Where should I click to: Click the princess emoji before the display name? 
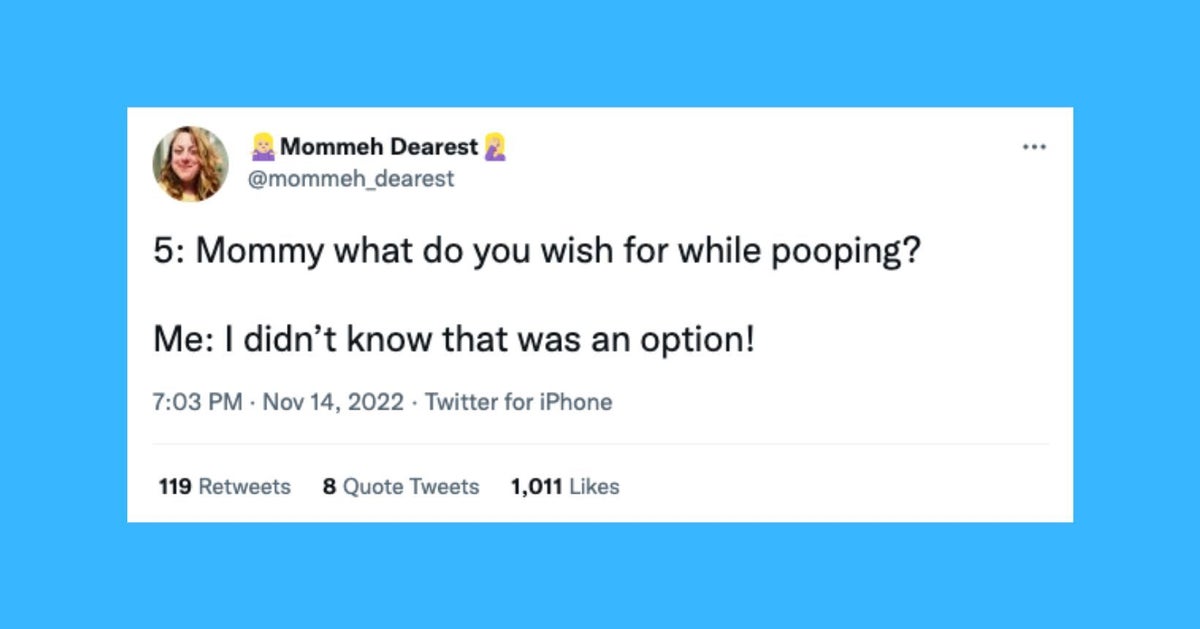pyautogui.click(x=263, y=145)
